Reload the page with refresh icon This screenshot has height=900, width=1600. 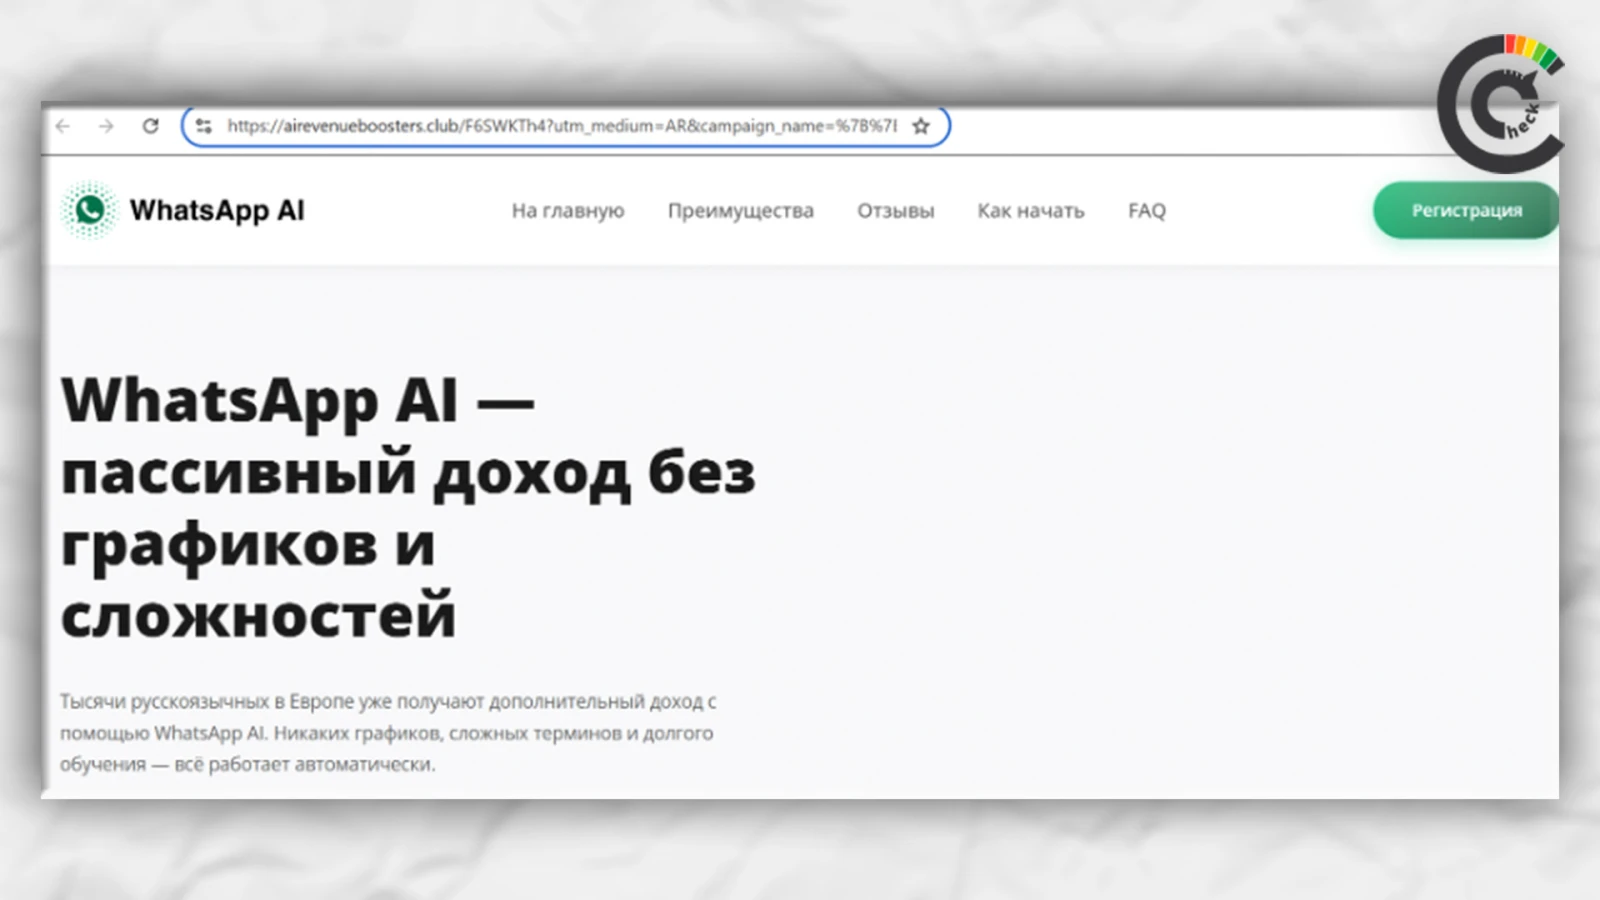coord(150,126)
